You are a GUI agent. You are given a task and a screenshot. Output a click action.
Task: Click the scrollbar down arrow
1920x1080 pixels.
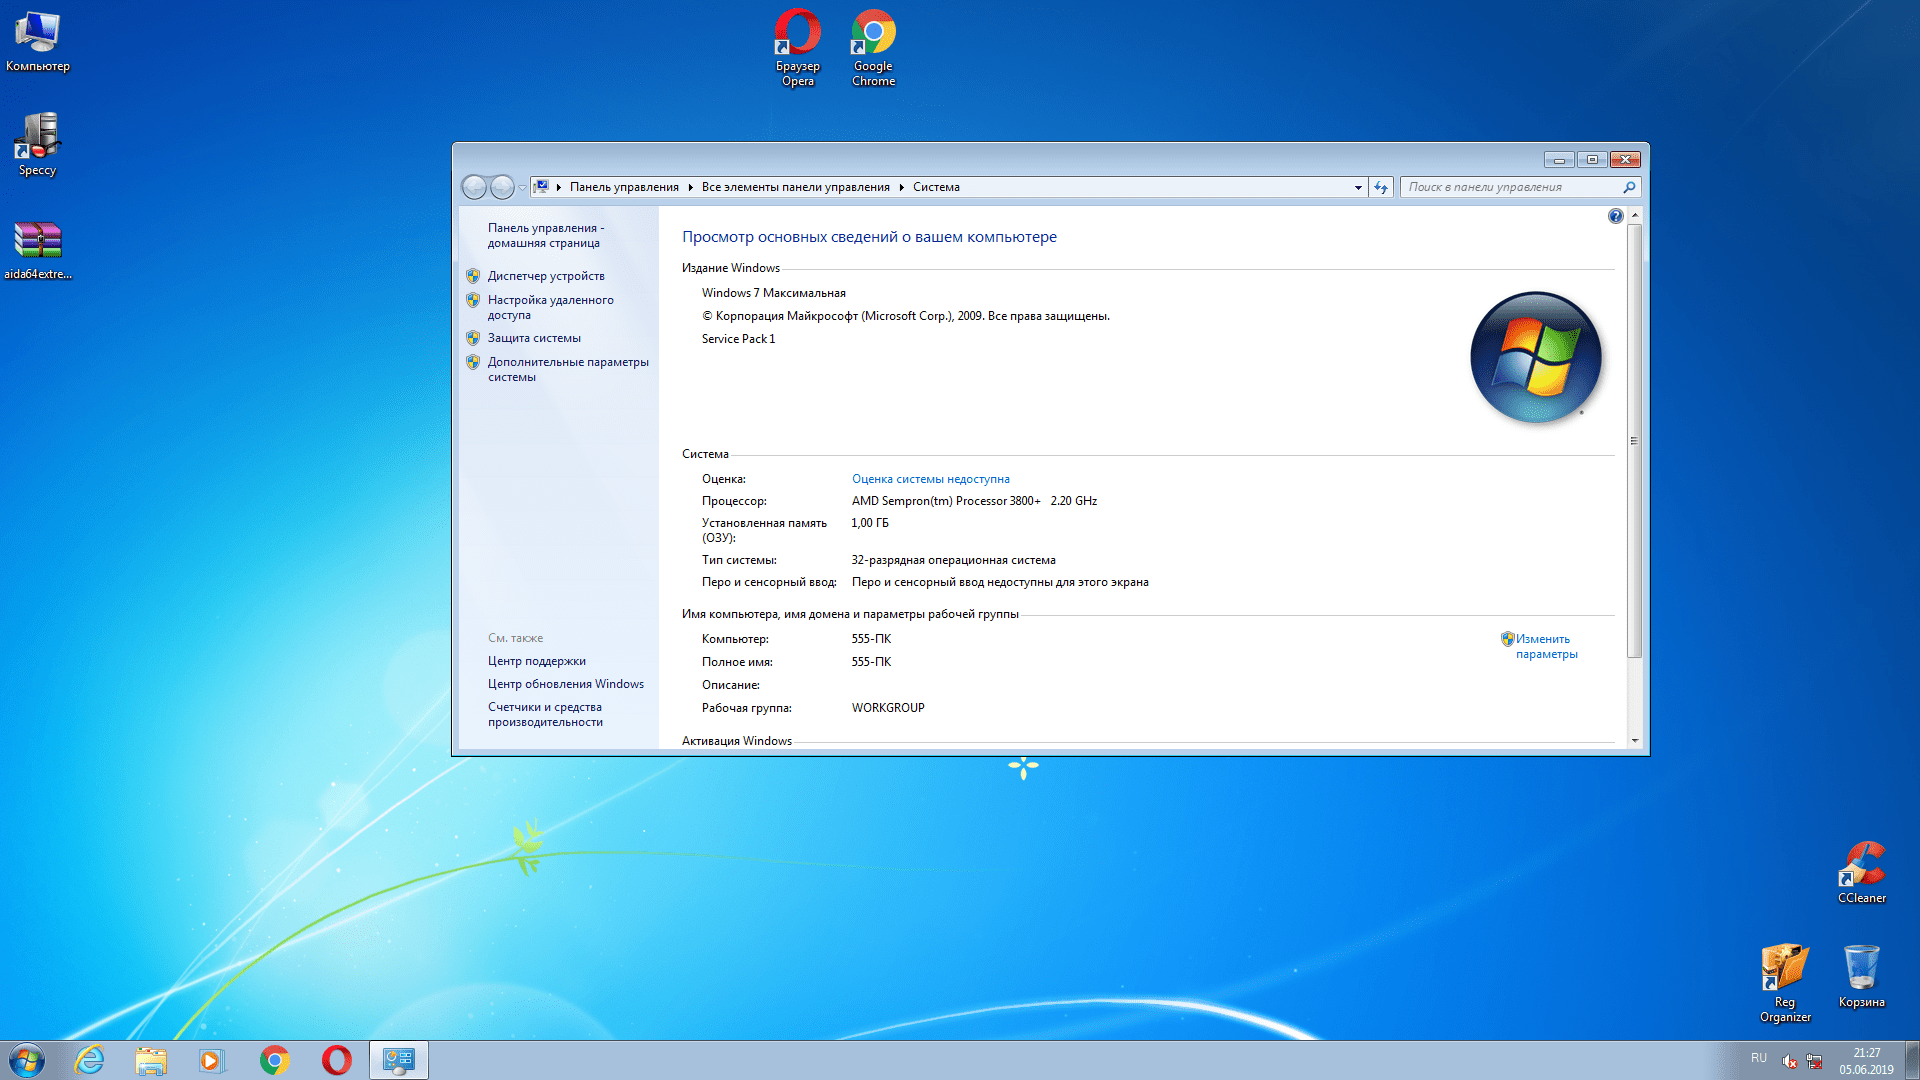(x=1634, y=741)
